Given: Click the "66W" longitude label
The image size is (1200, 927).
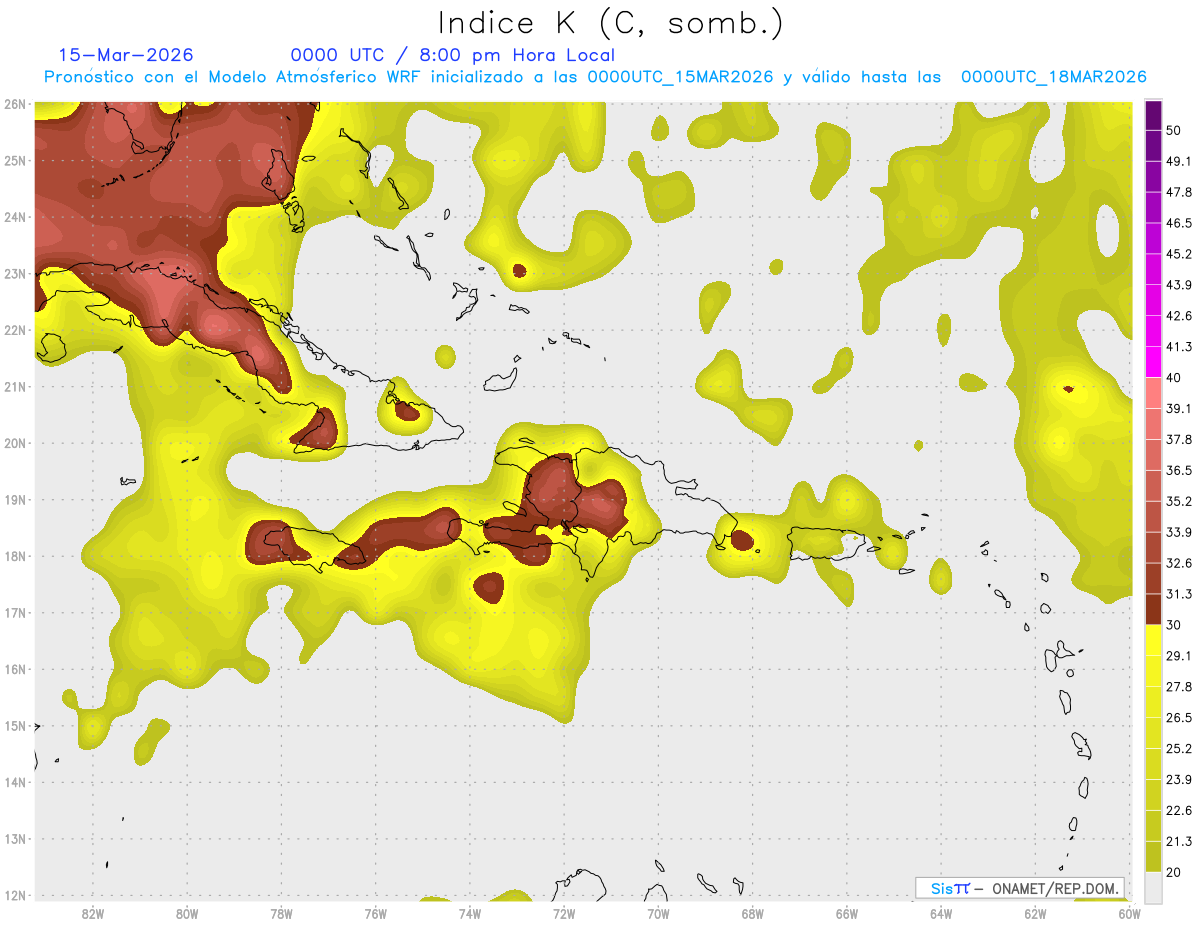Looking at the screenshot, I should coord(847,913).
